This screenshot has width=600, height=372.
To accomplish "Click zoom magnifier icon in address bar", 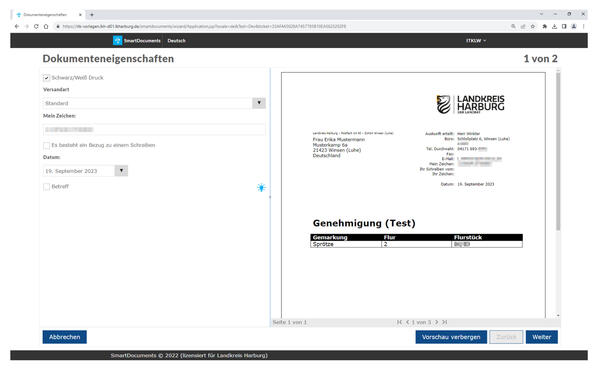I will 513,26.
